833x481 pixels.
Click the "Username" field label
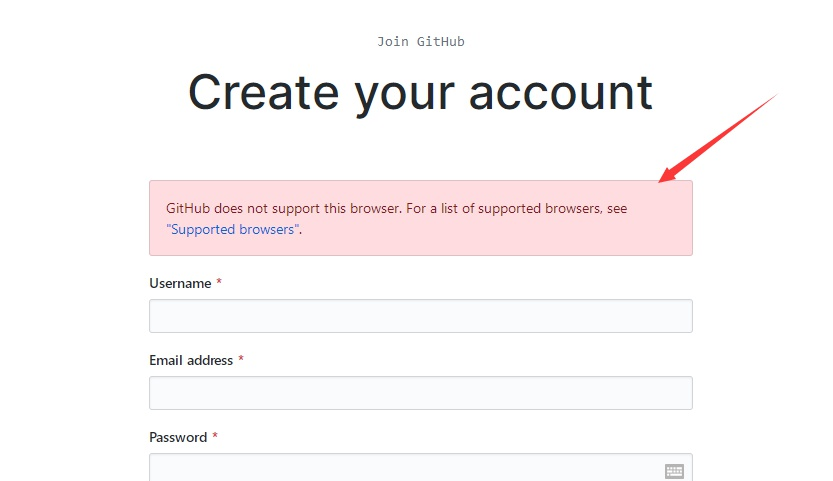(x=180, y=283)
